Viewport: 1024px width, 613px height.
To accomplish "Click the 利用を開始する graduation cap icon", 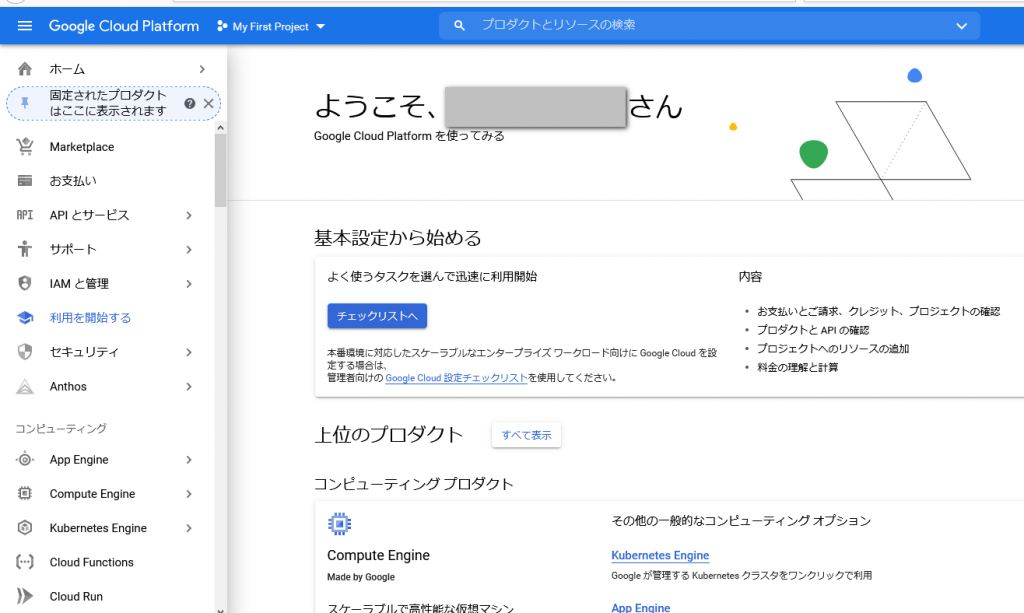I will coord(25,318).
